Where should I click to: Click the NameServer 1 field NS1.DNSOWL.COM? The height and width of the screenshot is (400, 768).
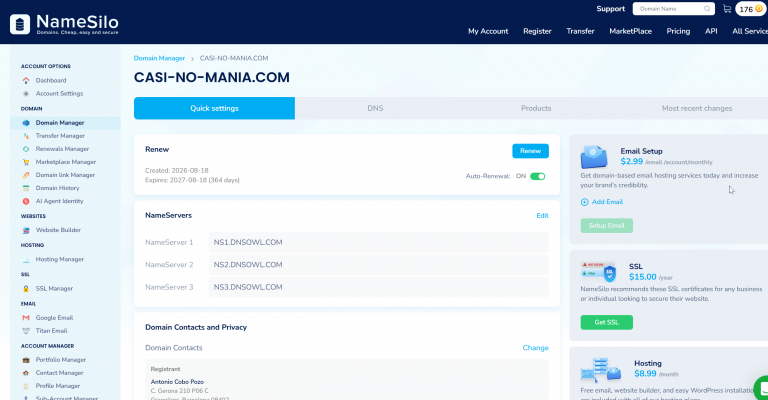379,242
